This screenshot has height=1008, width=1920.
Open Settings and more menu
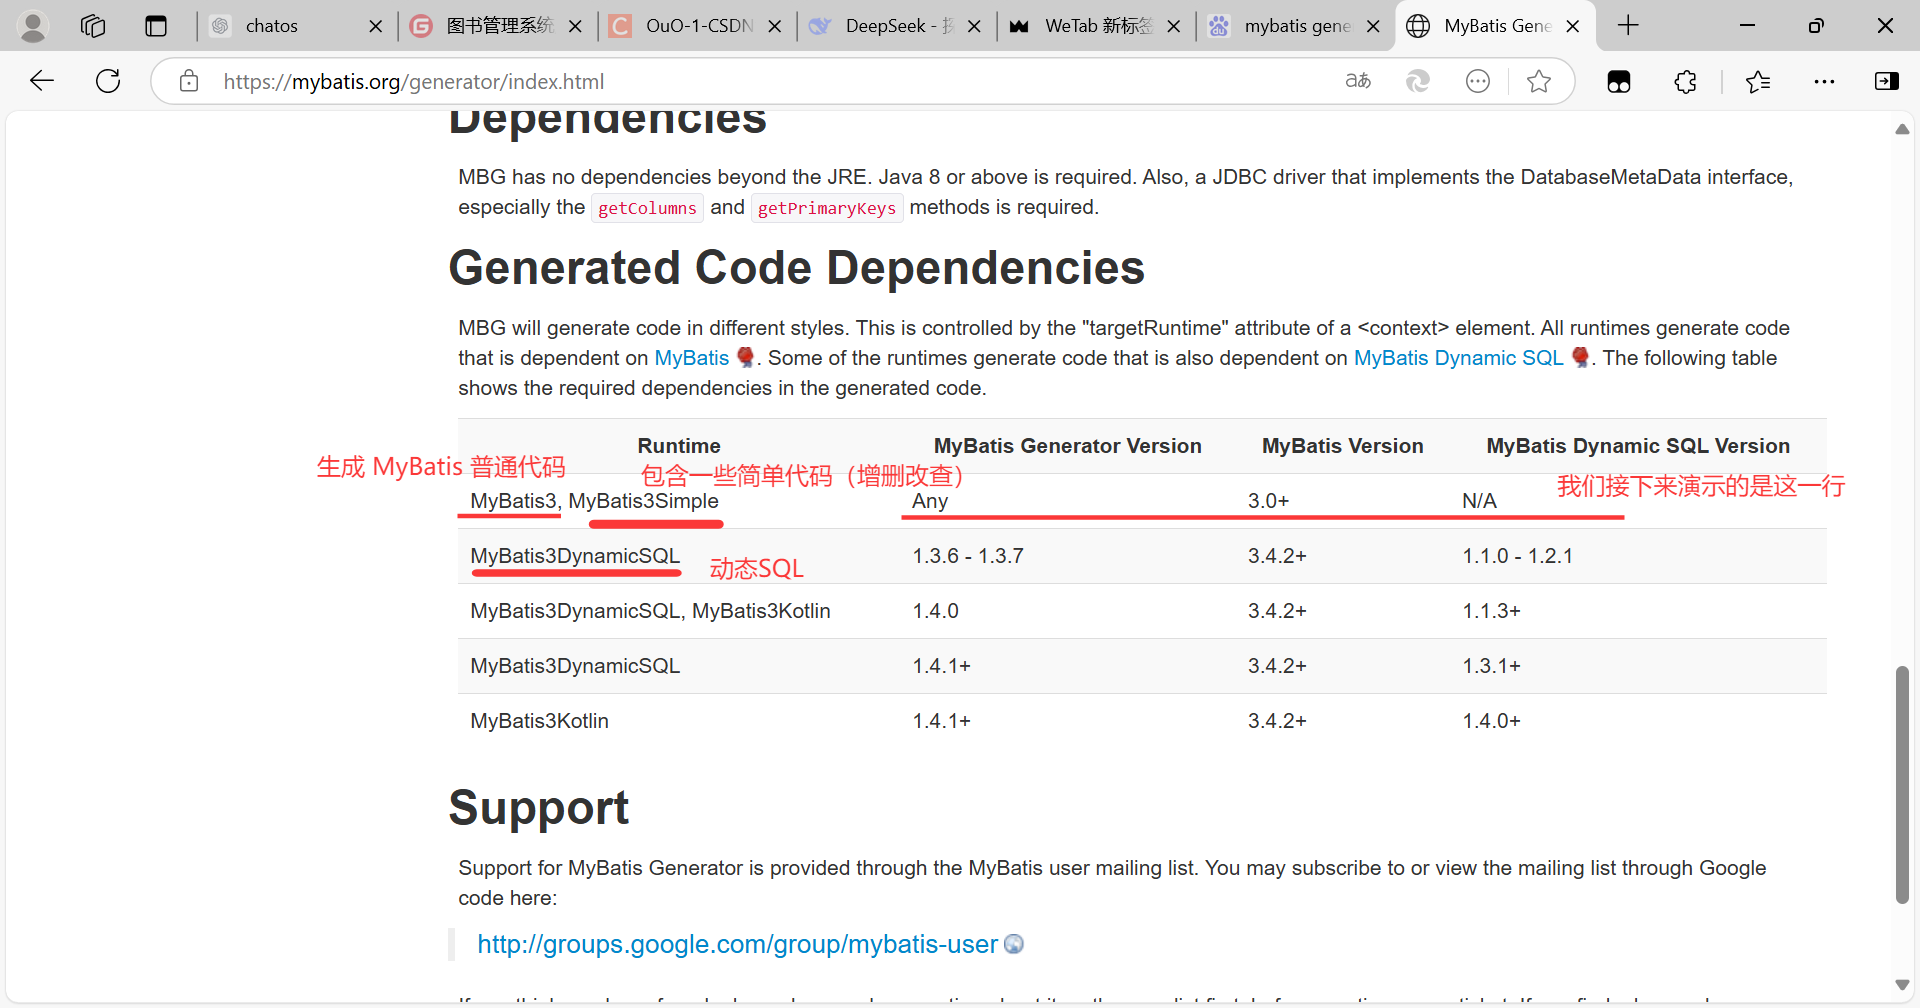click(1824, 82)
